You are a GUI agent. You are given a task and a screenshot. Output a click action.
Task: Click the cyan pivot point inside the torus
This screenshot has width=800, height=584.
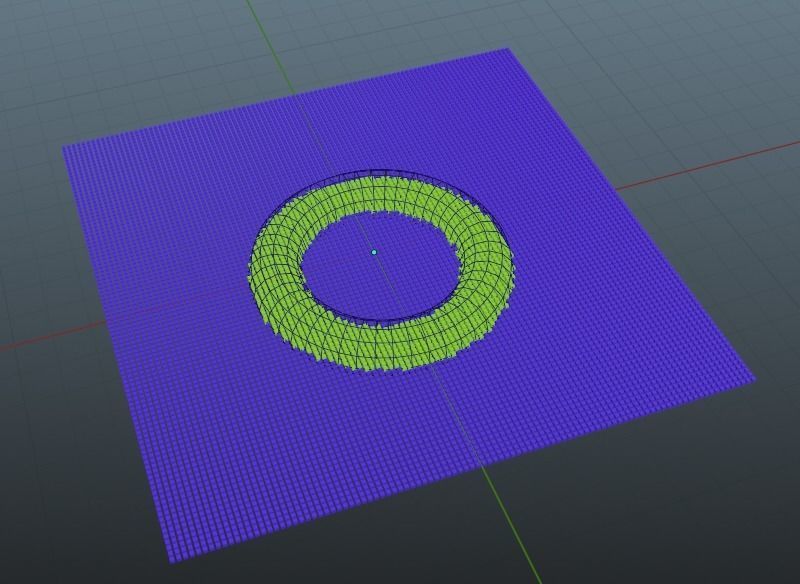374,252
